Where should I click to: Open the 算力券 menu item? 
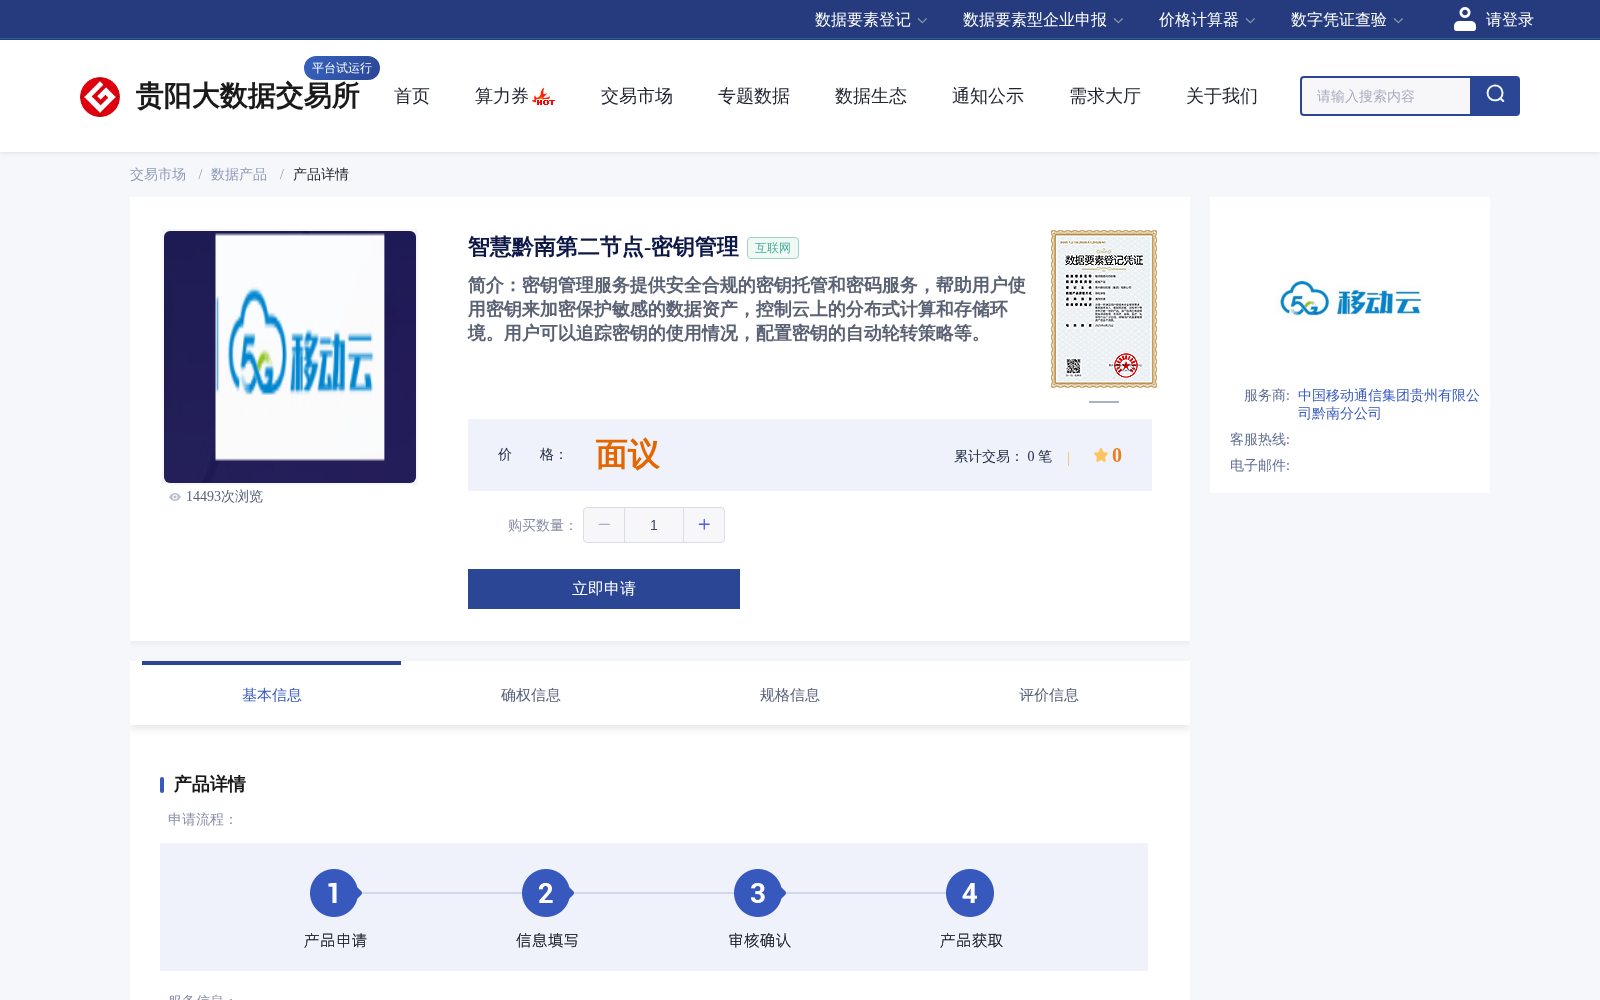coord(501,96)
